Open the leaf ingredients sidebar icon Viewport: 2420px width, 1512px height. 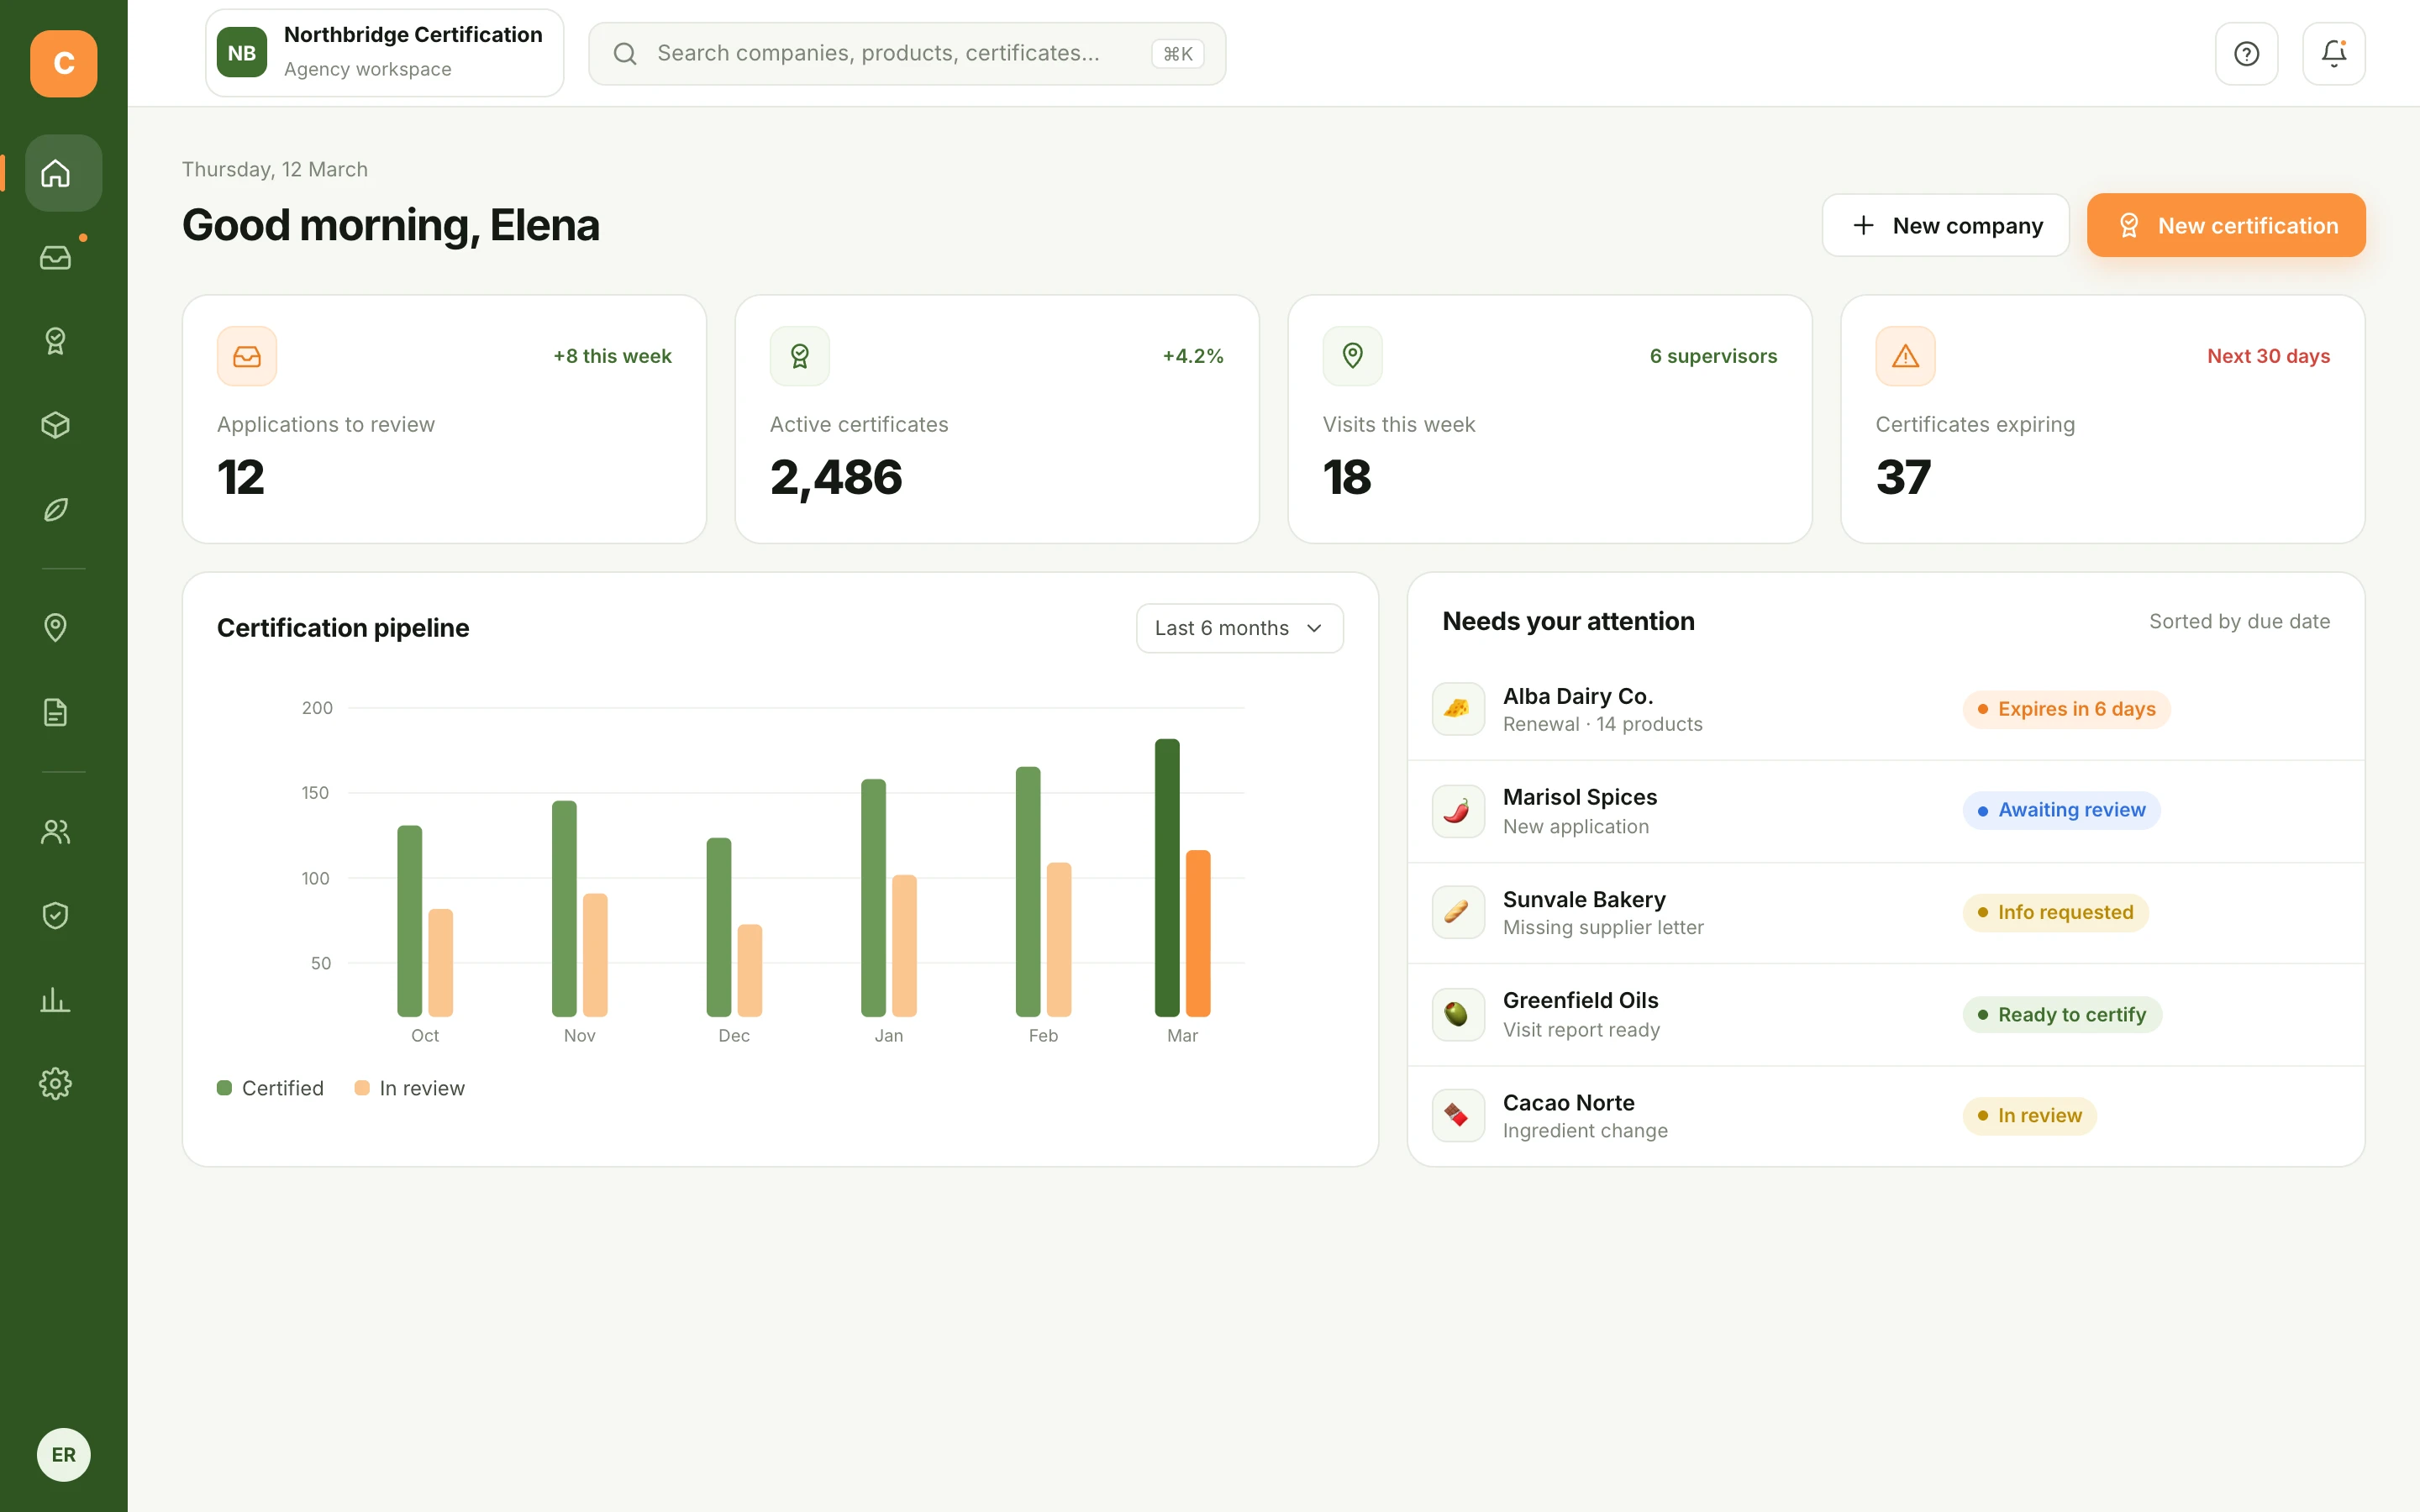pyautogui.click(x=56, y=509)
